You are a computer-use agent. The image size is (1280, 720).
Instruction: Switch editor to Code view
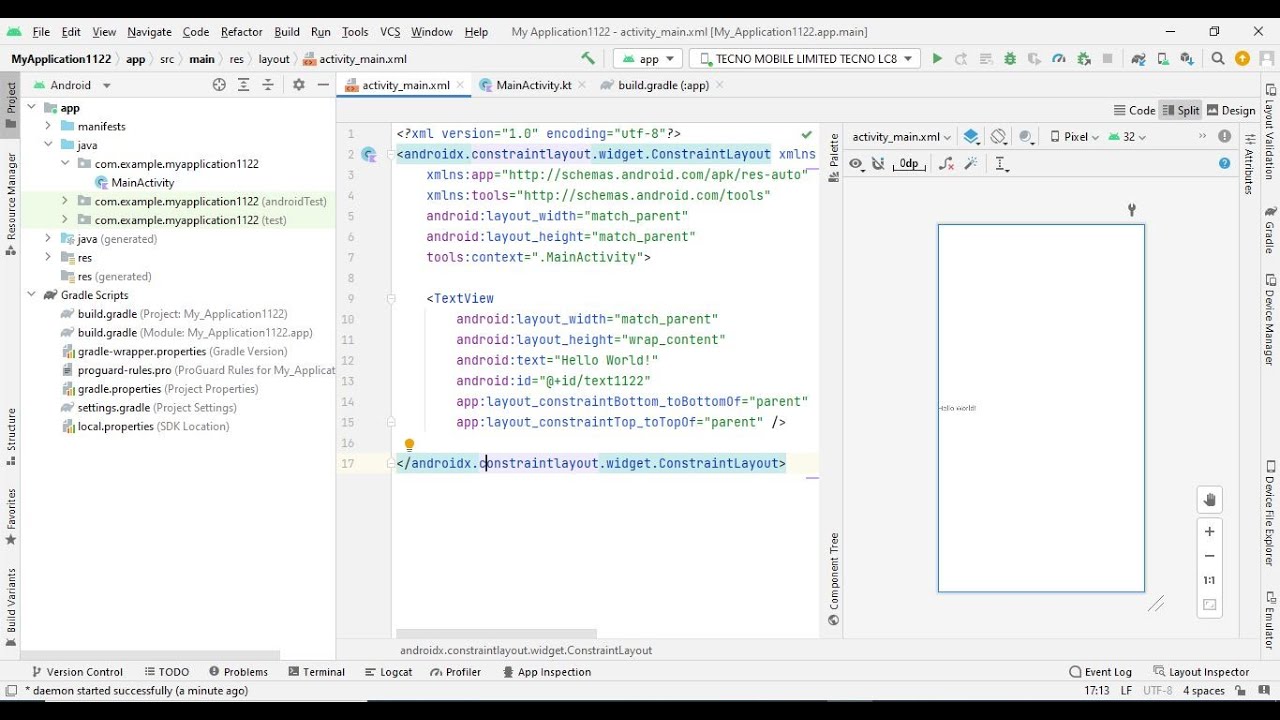tap(1134, 111)
